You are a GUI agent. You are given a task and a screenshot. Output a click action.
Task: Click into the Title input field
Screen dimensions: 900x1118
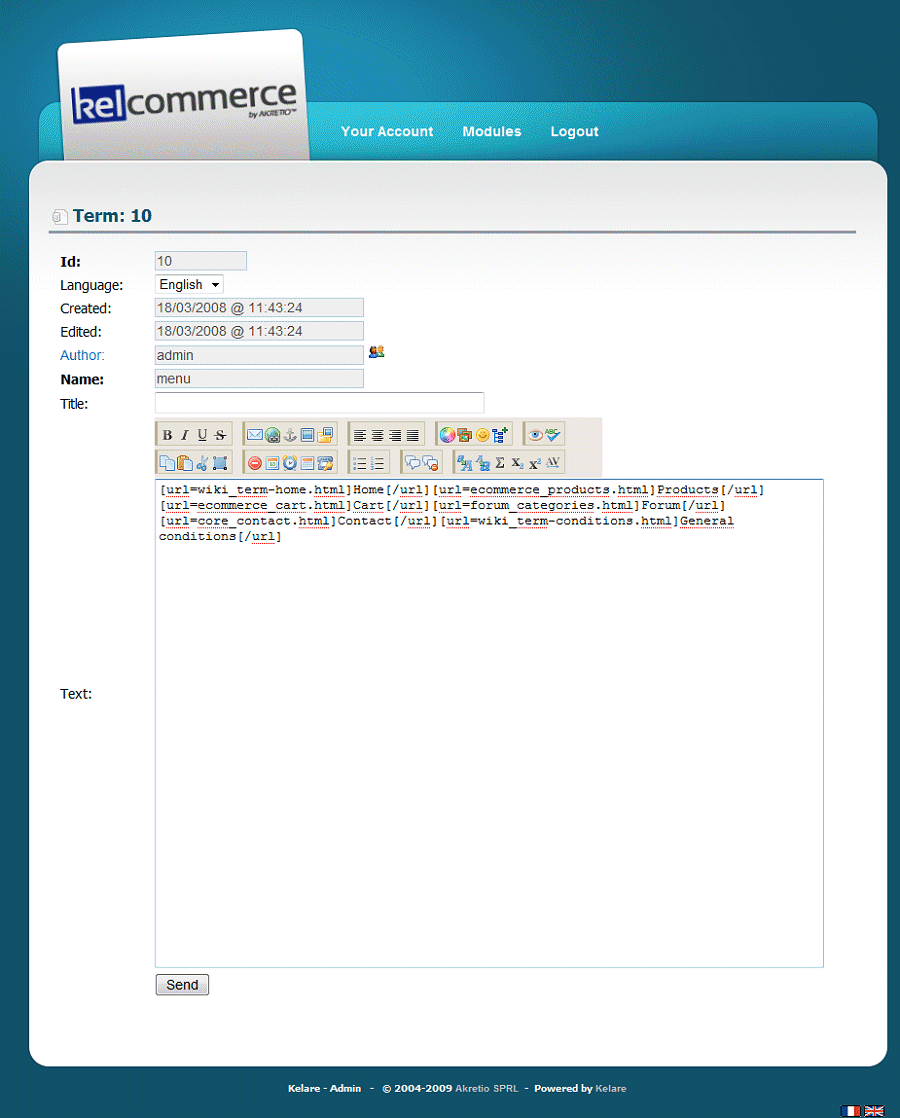click(319, 403)
